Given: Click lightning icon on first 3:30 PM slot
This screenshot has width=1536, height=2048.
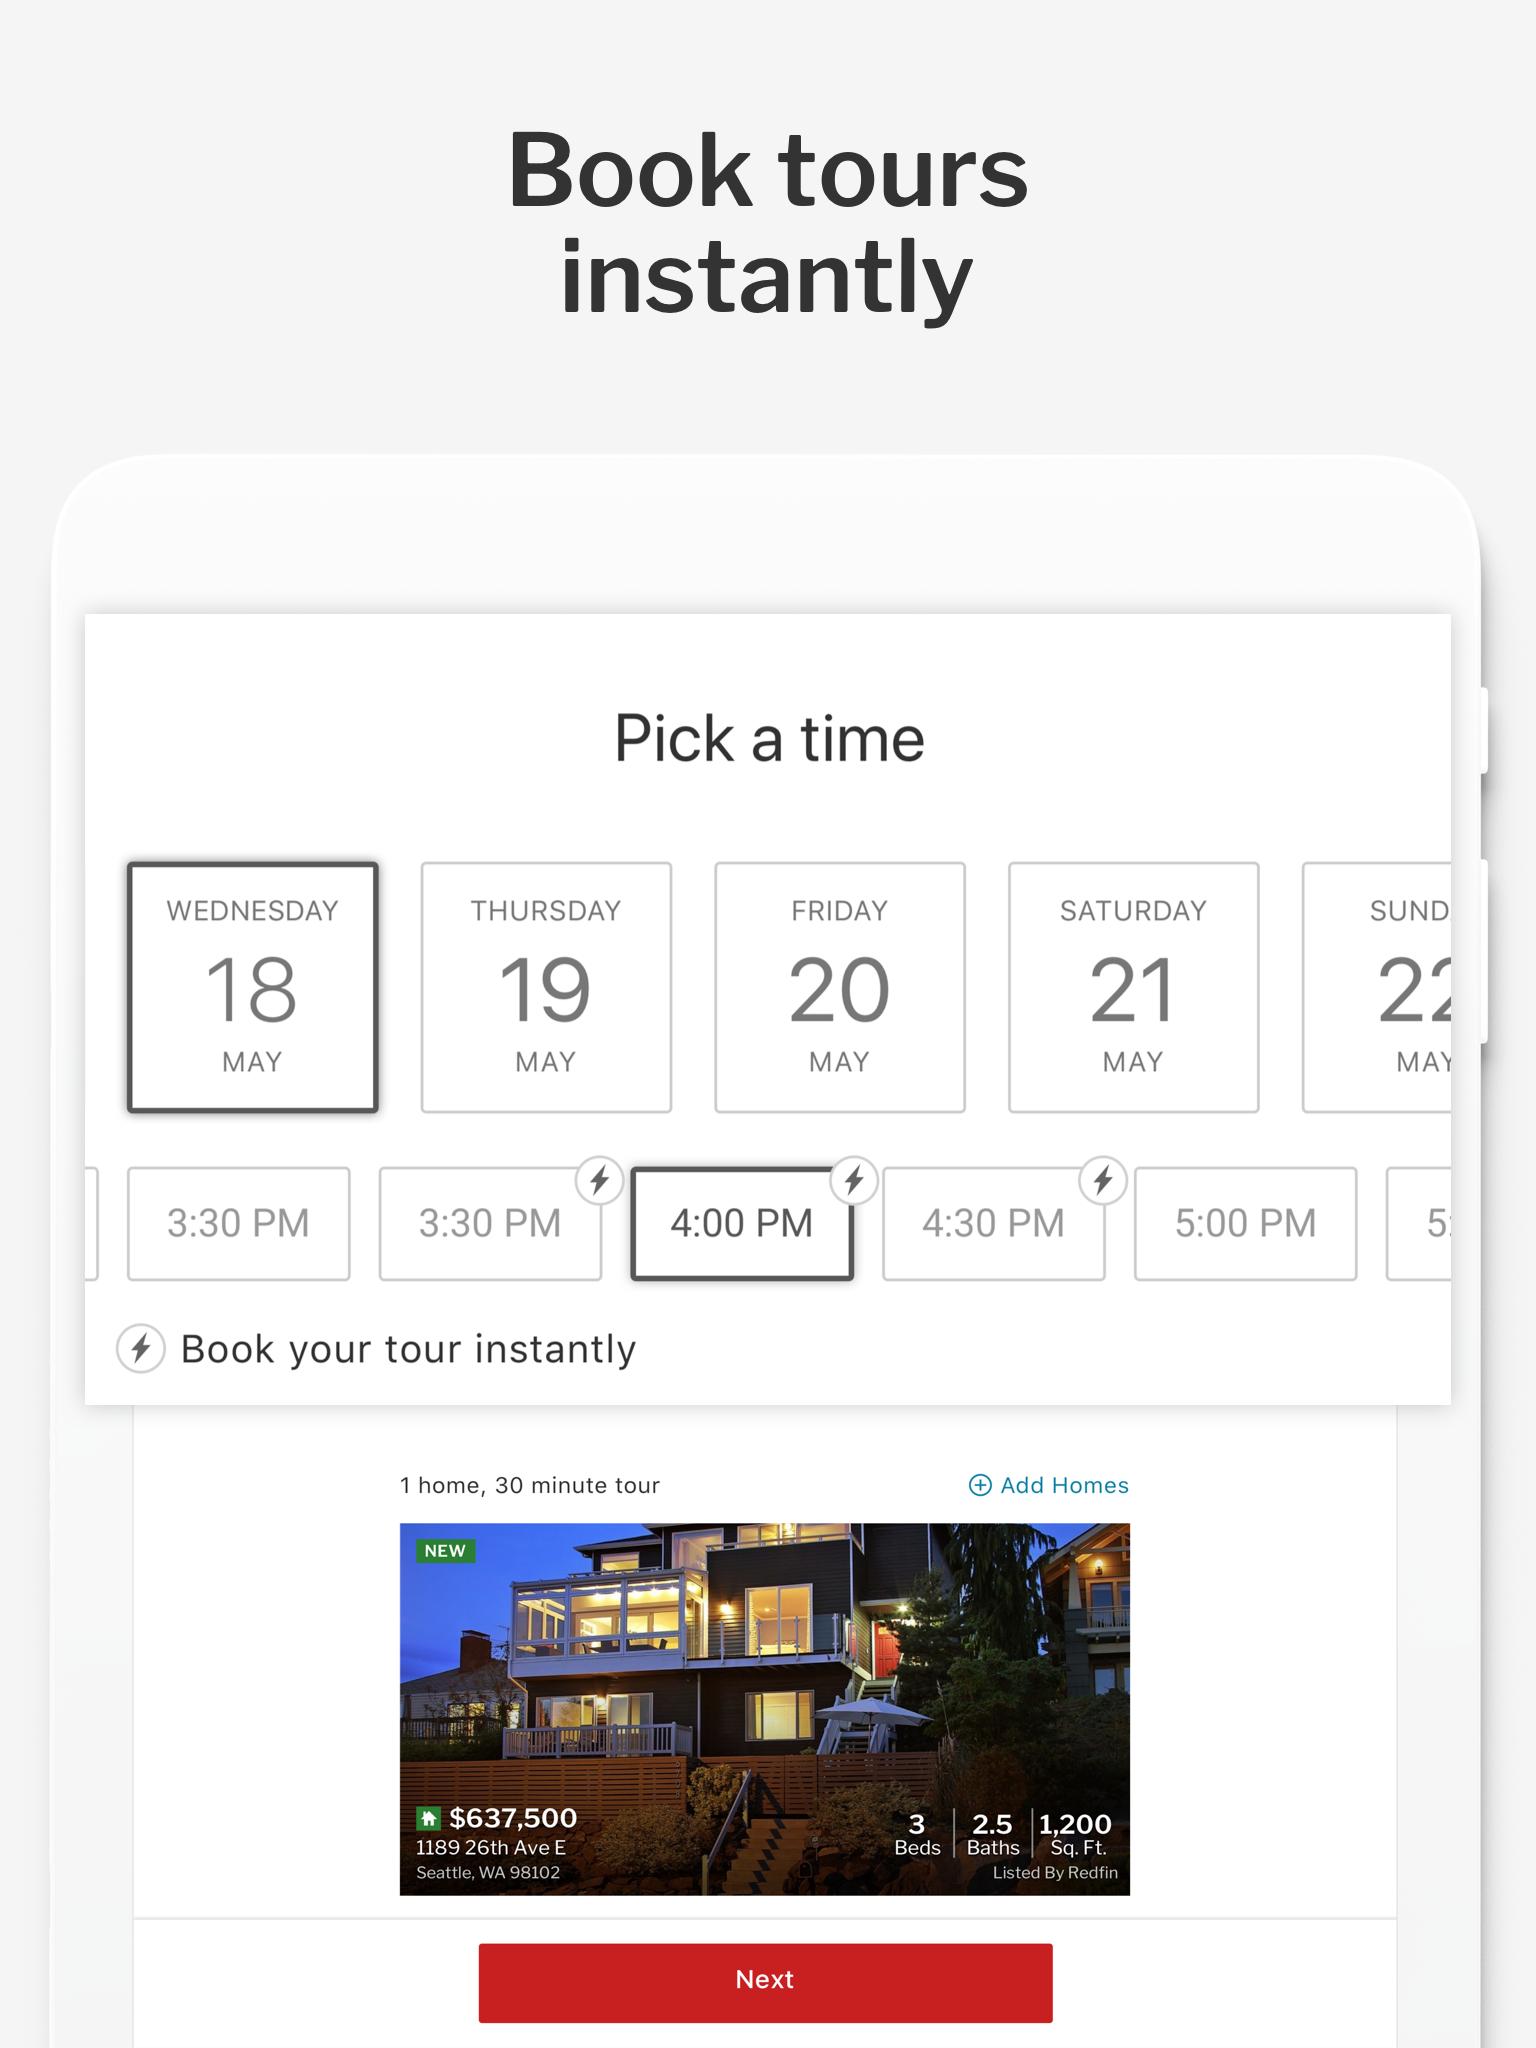Looking at the screenshot, I should pos(600,1181).
